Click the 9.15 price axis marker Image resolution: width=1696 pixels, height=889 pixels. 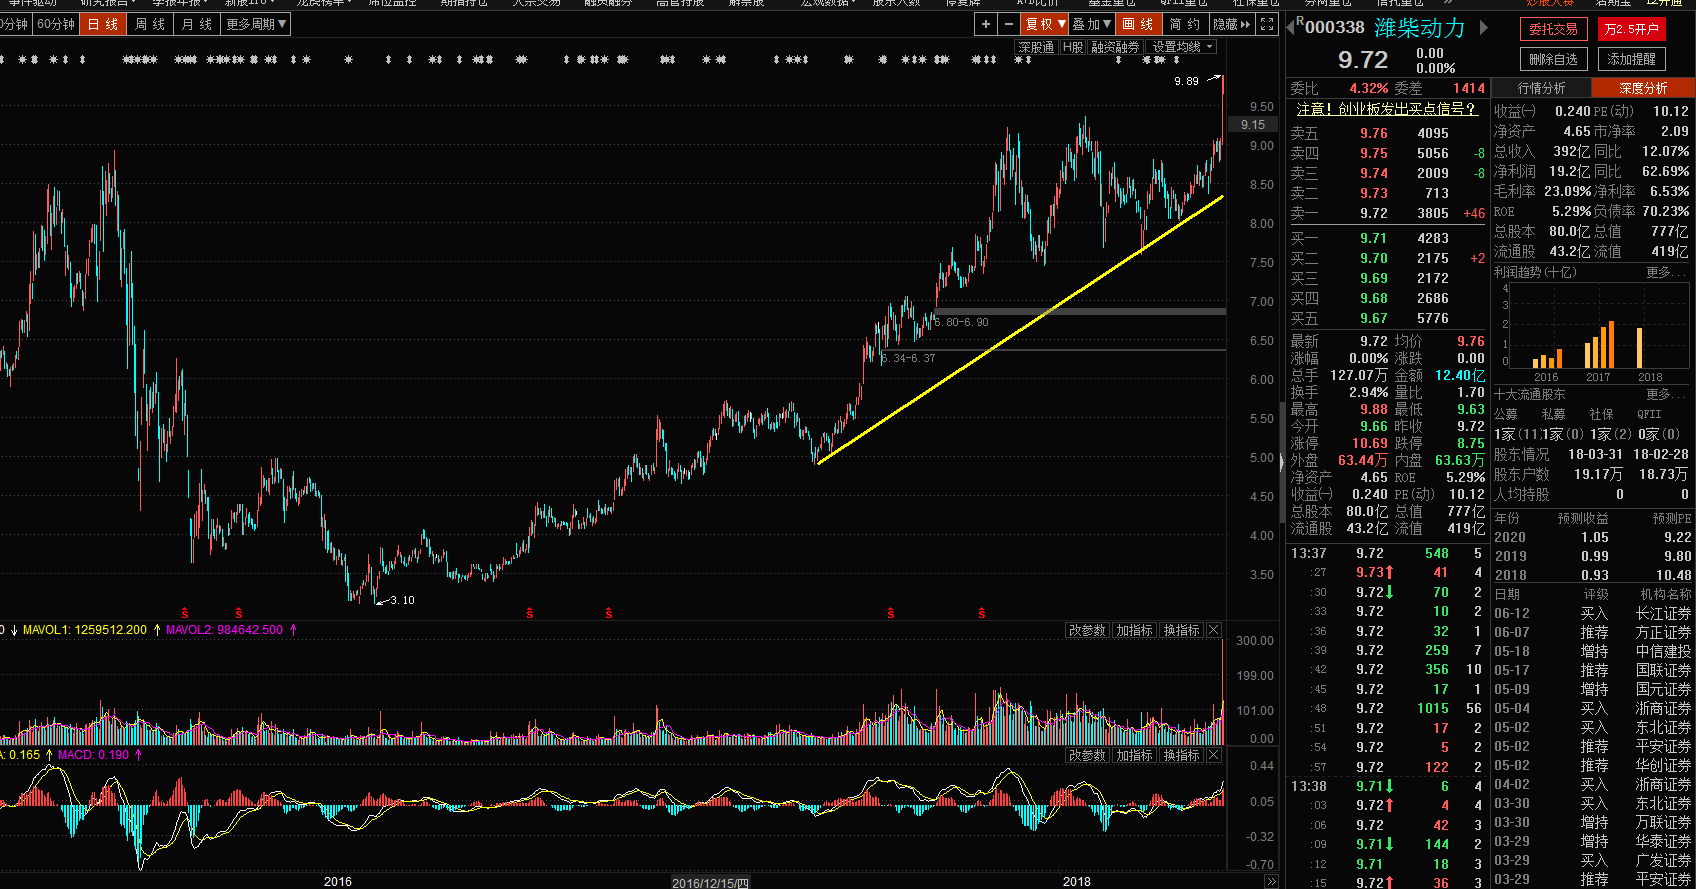coord(1253,125)
